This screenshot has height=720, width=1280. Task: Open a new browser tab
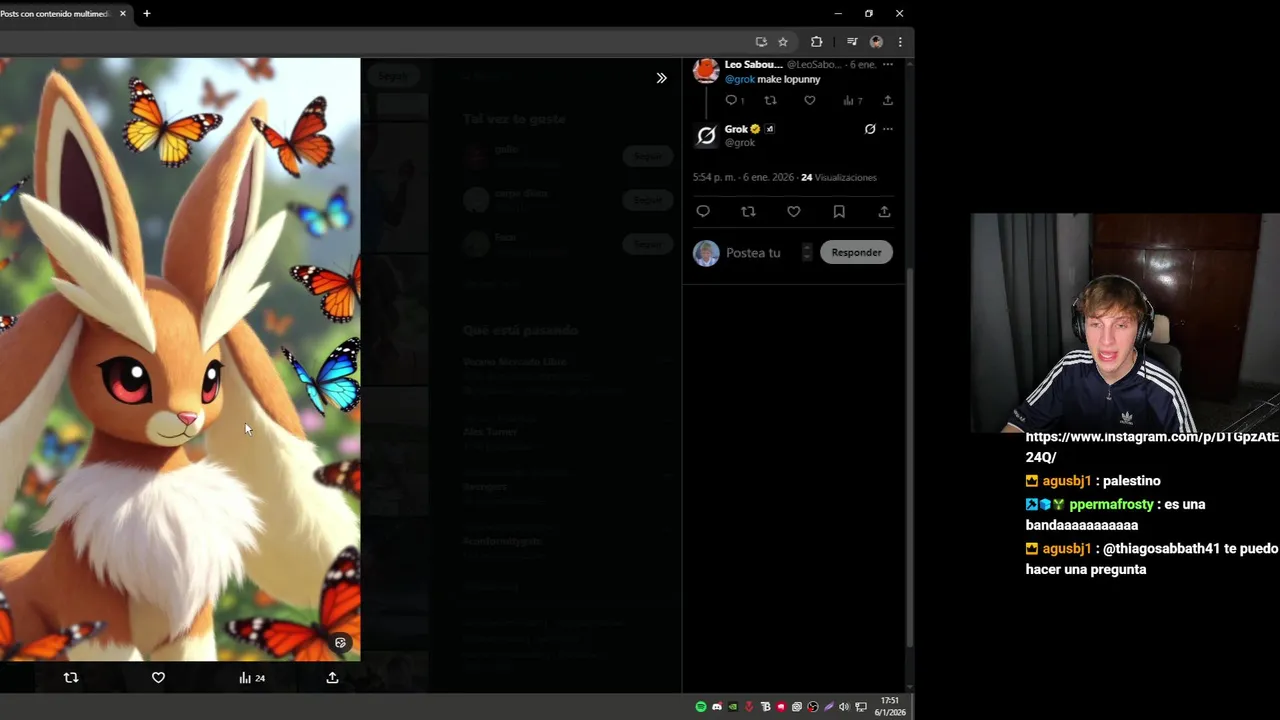click(146, 13)
